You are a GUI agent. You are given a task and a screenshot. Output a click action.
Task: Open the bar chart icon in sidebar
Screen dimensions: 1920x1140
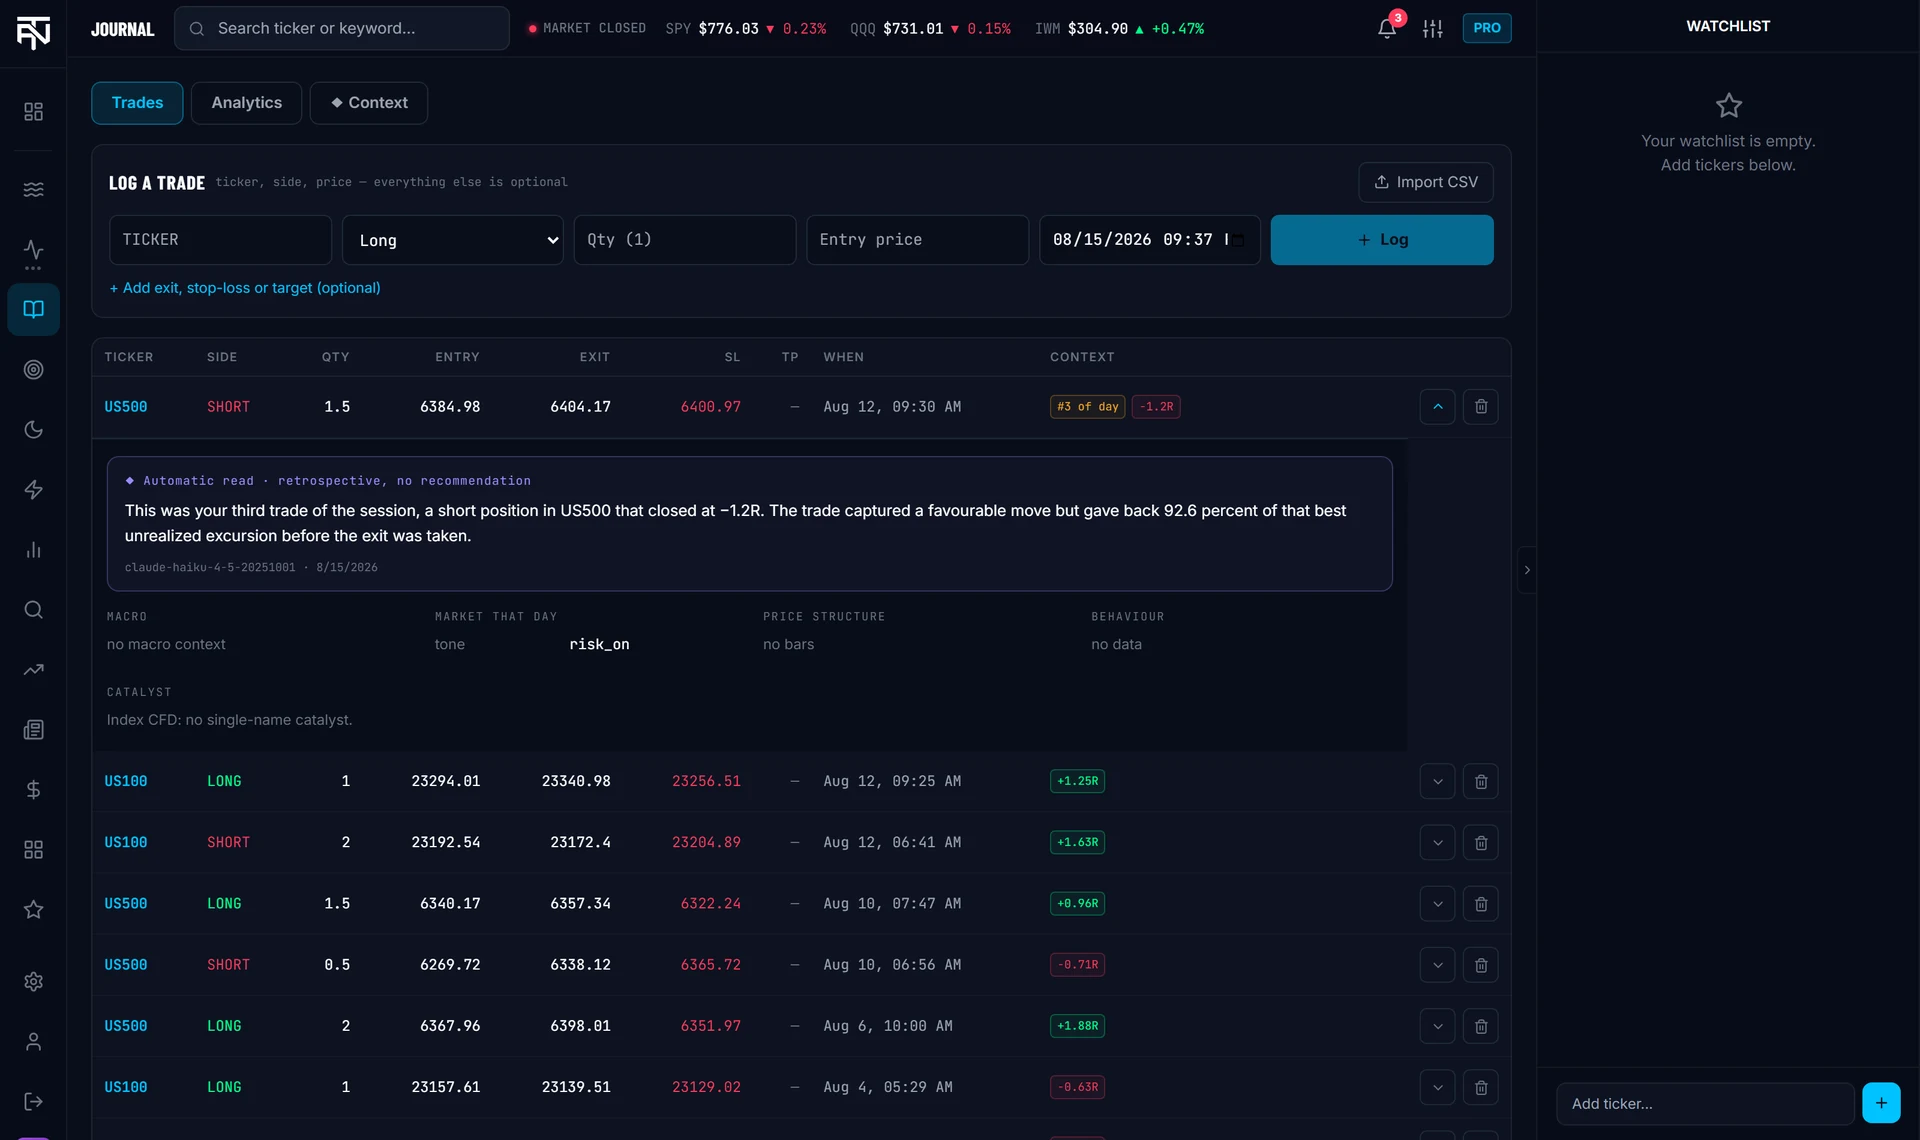point(33,550)
